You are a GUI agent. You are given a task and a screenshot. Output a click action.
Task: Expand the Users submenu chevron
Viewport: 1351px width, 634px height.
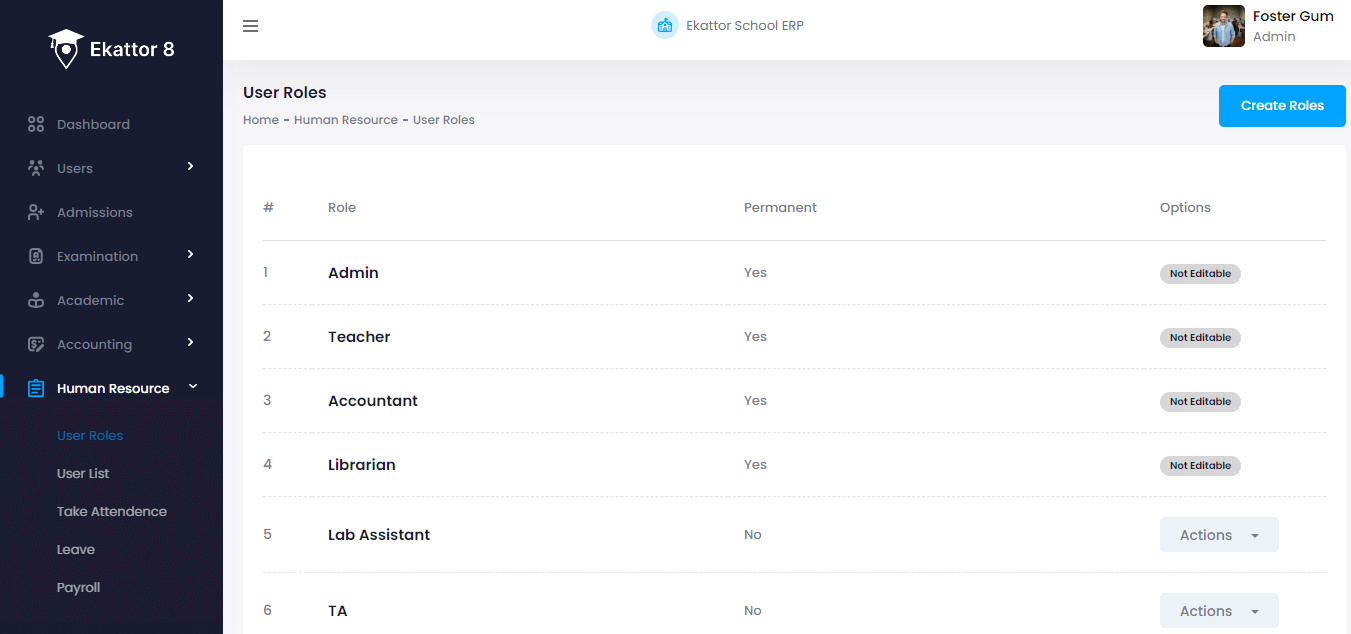pos(190,167)
